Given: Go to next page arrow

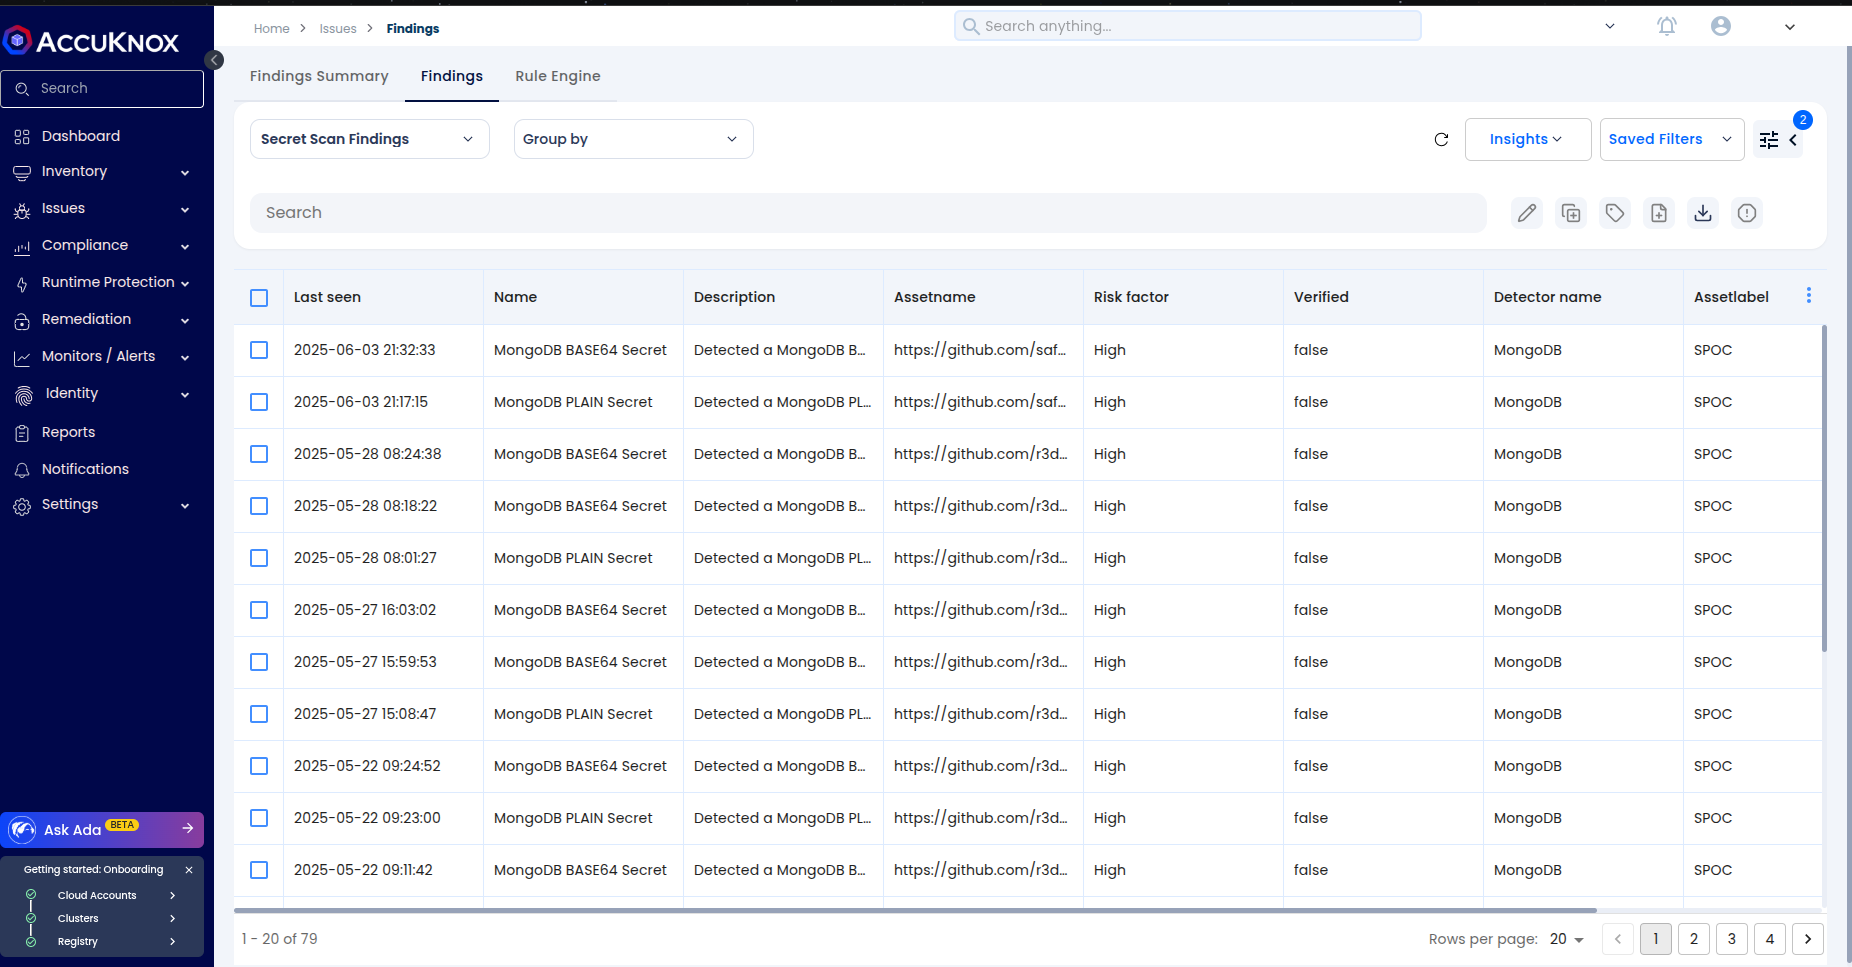Looking at the screenshot, I should [x=1808, y=939].
